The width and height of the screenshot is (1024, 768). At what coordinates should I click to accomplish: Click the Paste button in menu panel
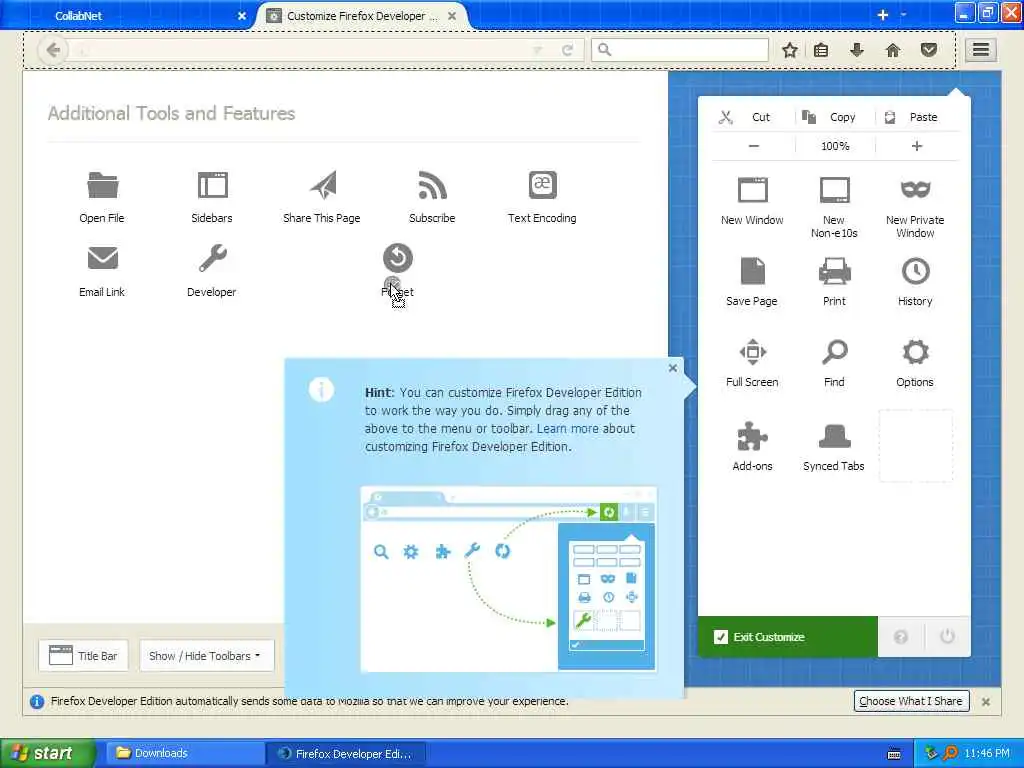coord(918,118)
